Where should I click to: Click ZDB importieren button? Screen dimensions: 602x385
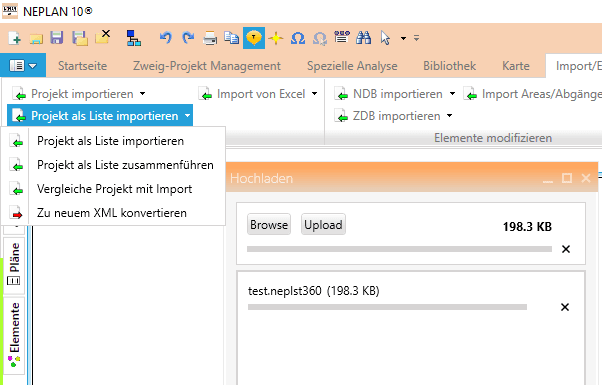387,116
